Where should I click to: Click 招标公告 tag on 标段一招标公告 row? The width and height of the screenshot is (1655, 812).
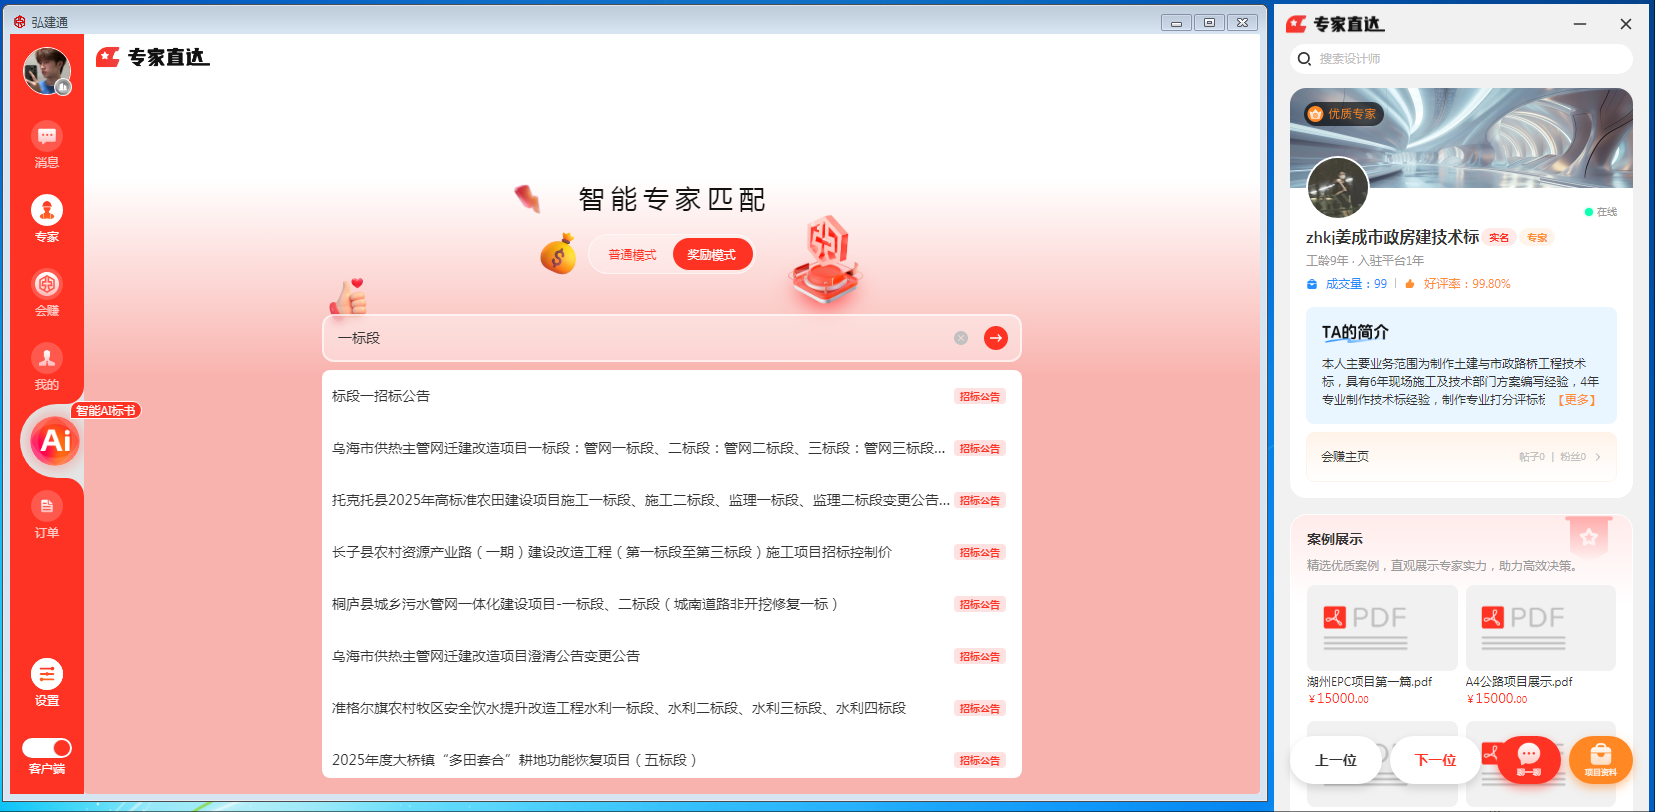point(980,396)
